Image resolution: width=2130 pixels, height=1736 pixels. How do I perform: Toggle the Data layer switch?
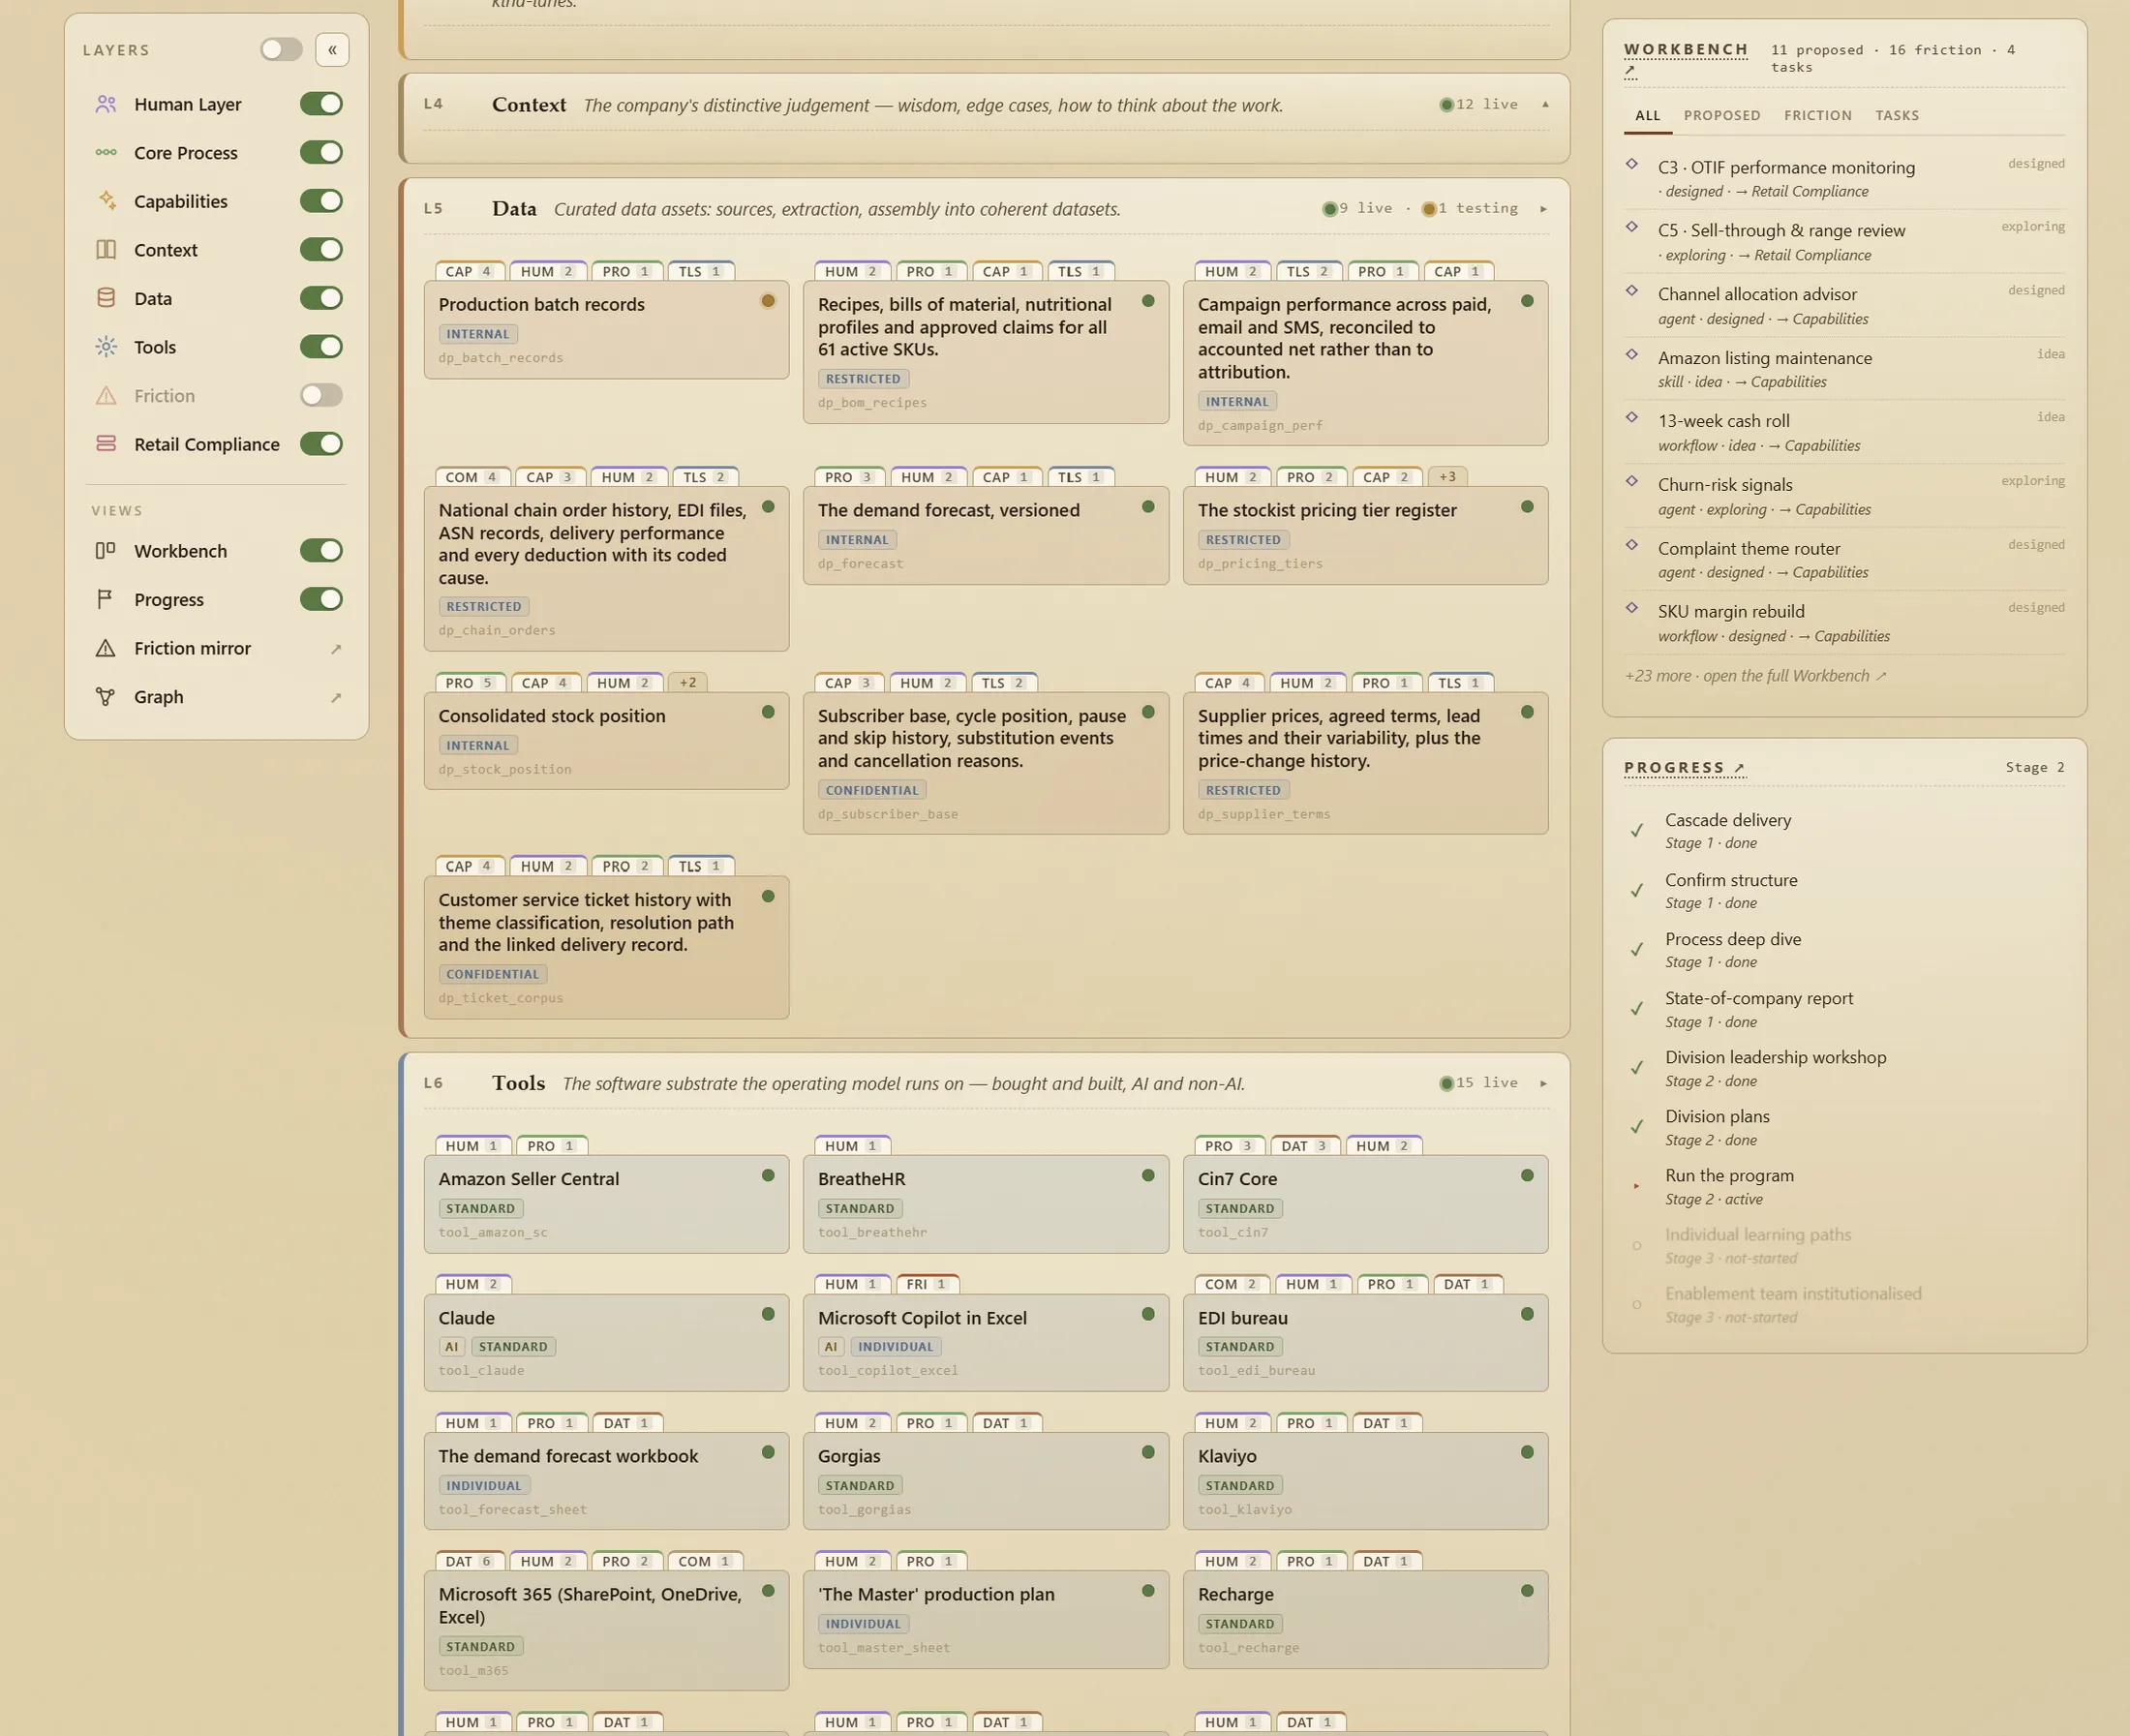coord(321,298)
